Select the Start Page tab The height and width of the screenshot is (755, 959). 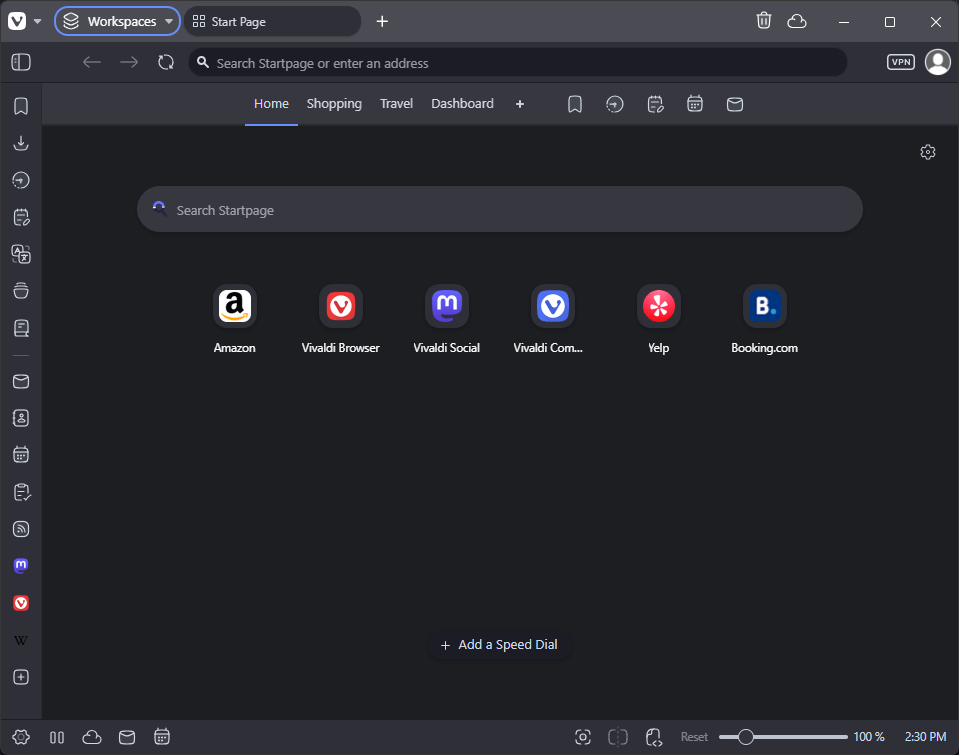(x=272, y=21)
